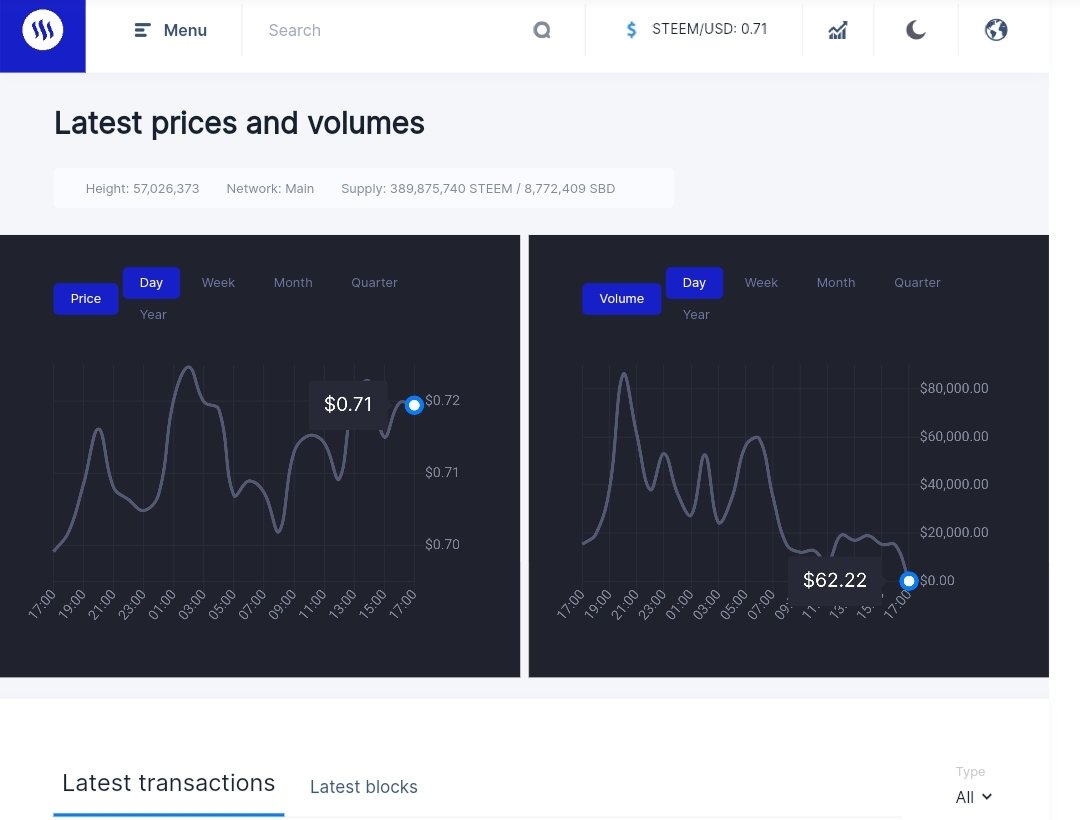The image size is (1080, 820).
Task: Click the Price button
Action: click(86, 299)
